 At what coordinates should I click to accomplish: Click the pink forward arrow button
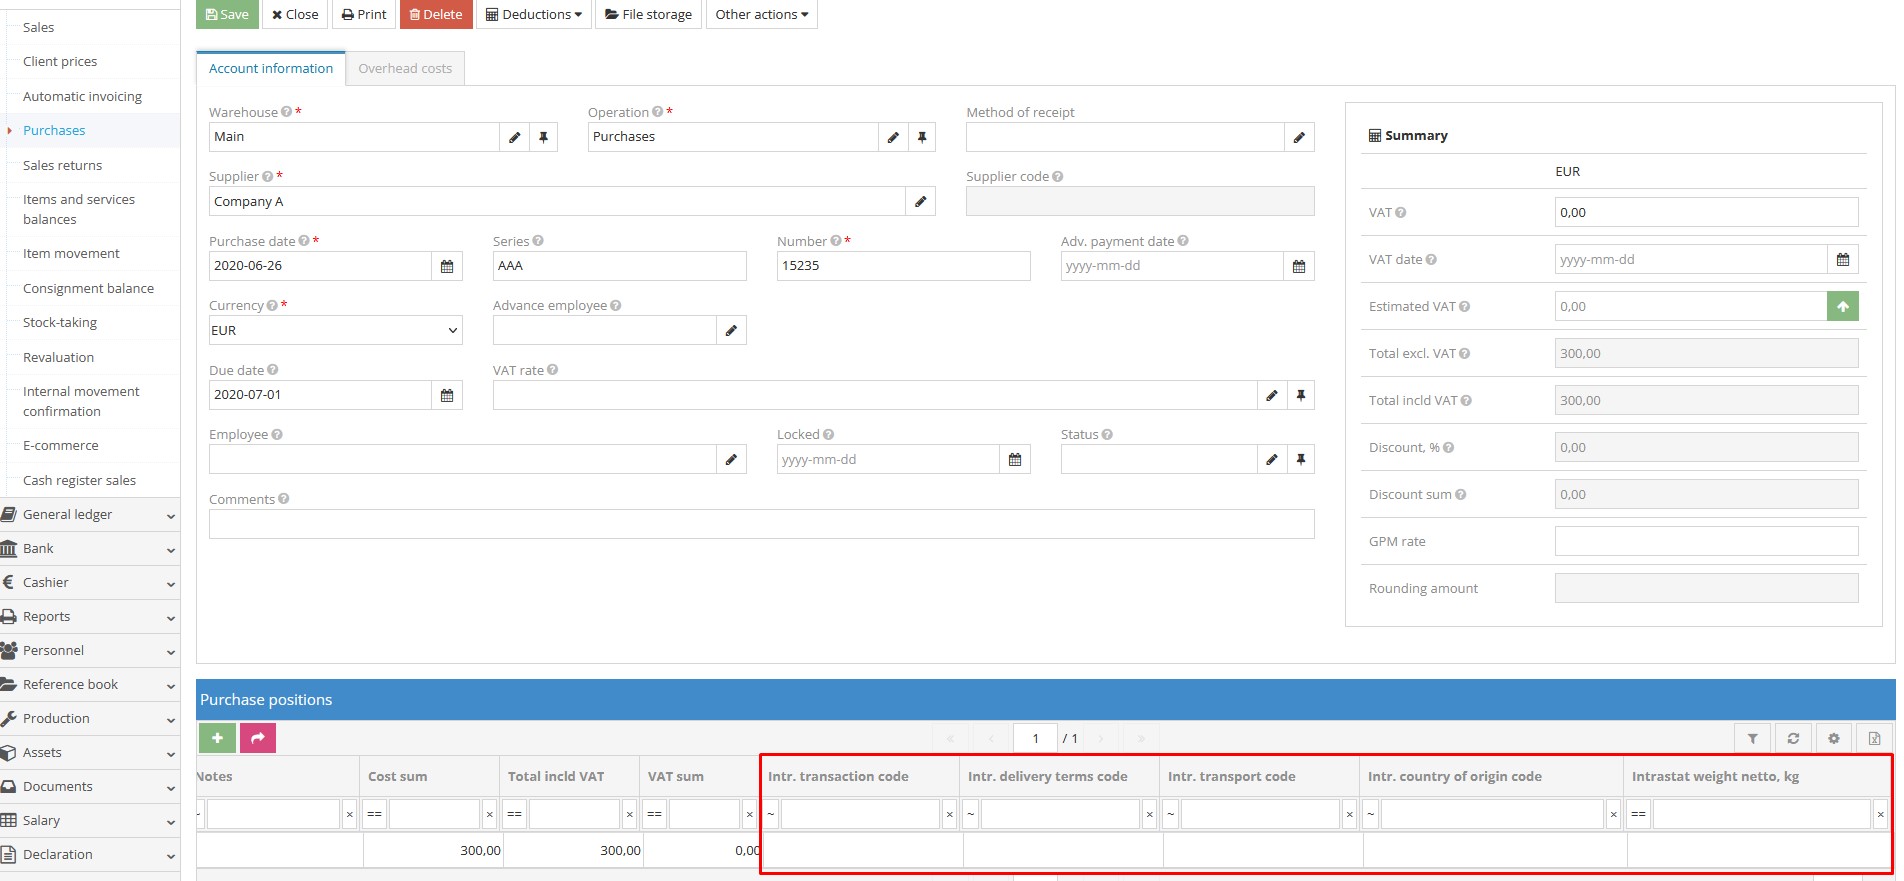pyautogui.click(x=257, y=738)
